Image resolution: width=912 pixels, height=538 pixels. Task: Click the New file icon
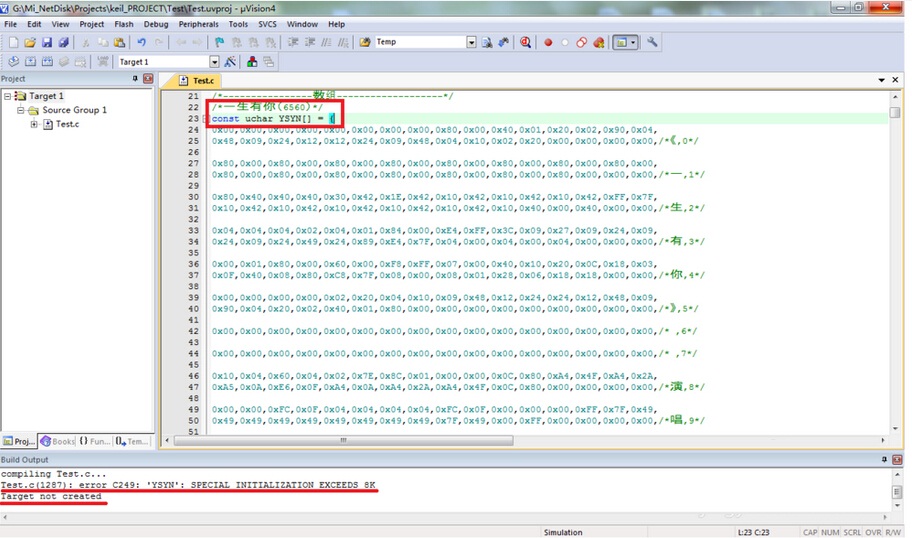[13, 43]
